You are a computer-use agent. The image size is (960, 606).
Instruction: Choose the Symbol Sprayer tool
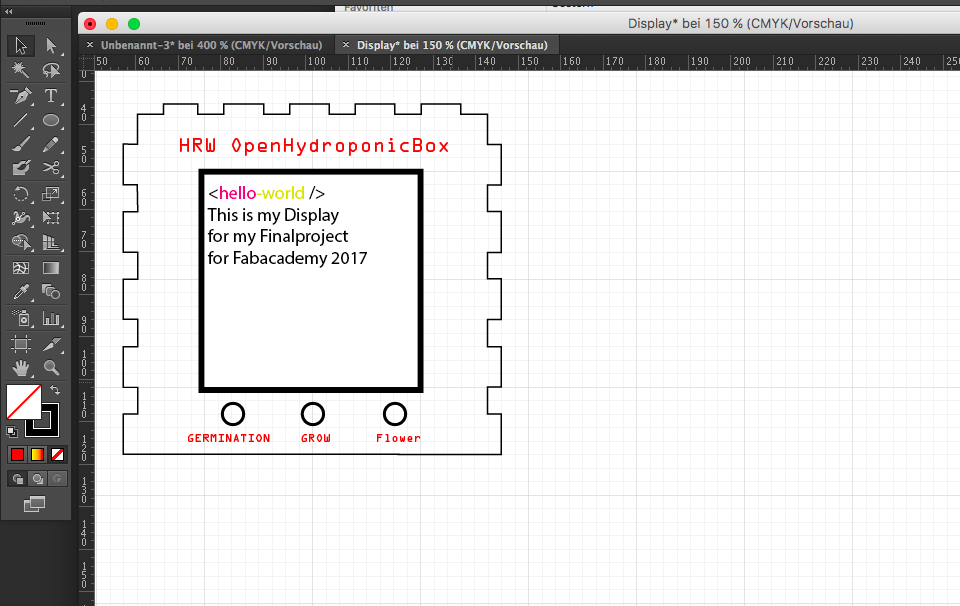click(20, 318)
